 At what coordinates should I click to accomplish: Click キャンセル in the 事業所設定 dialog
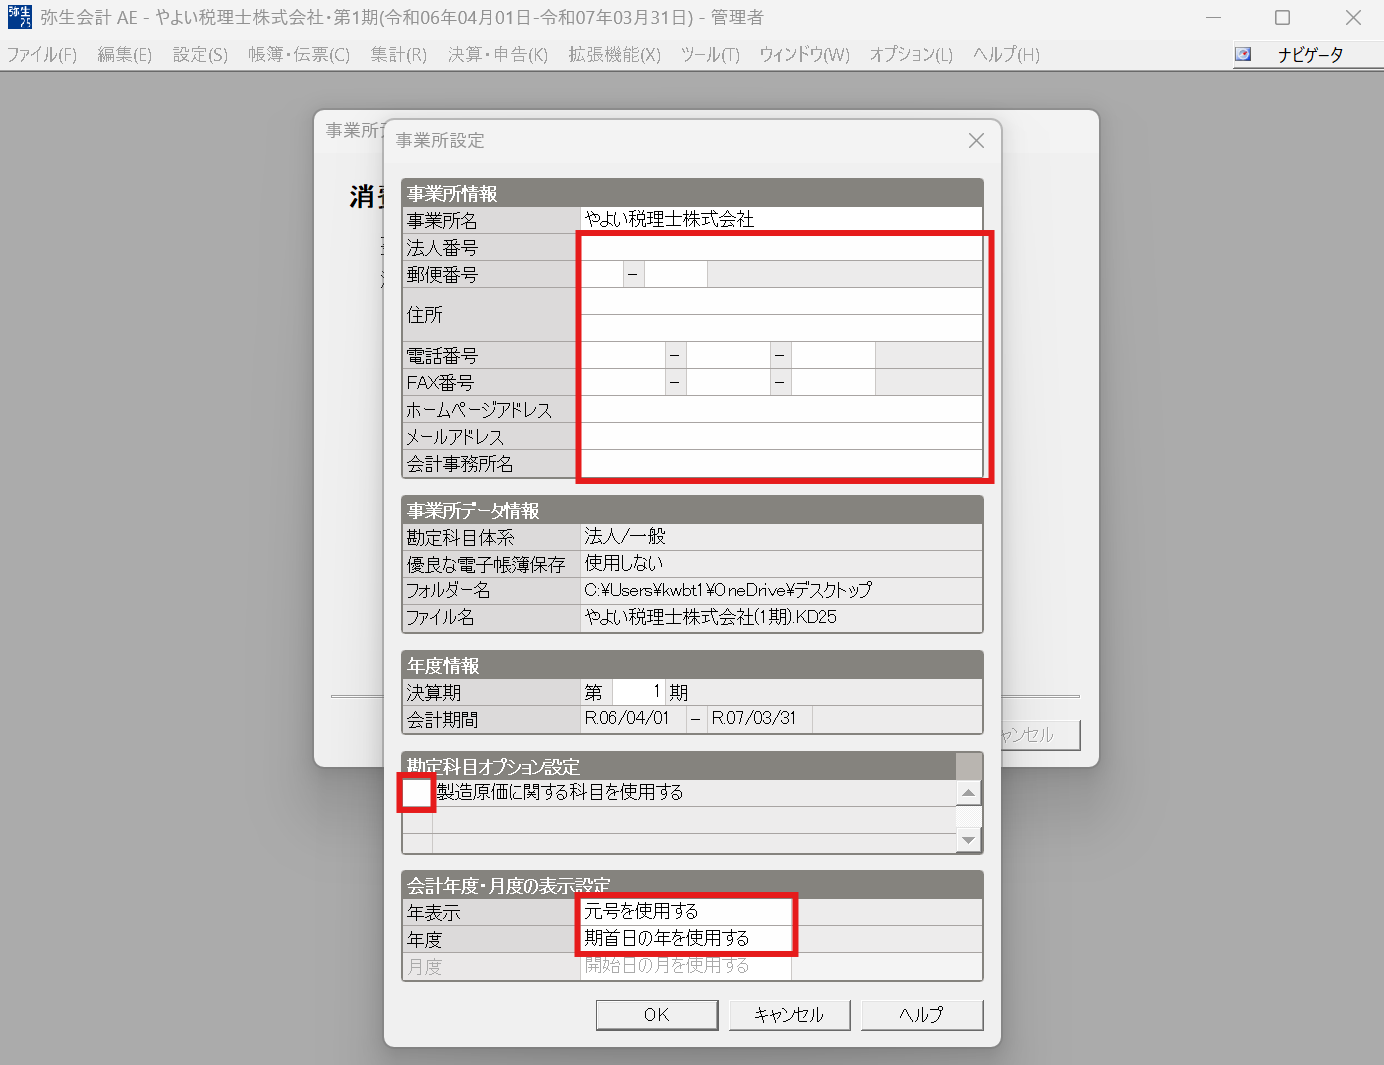coord(789,1015)
